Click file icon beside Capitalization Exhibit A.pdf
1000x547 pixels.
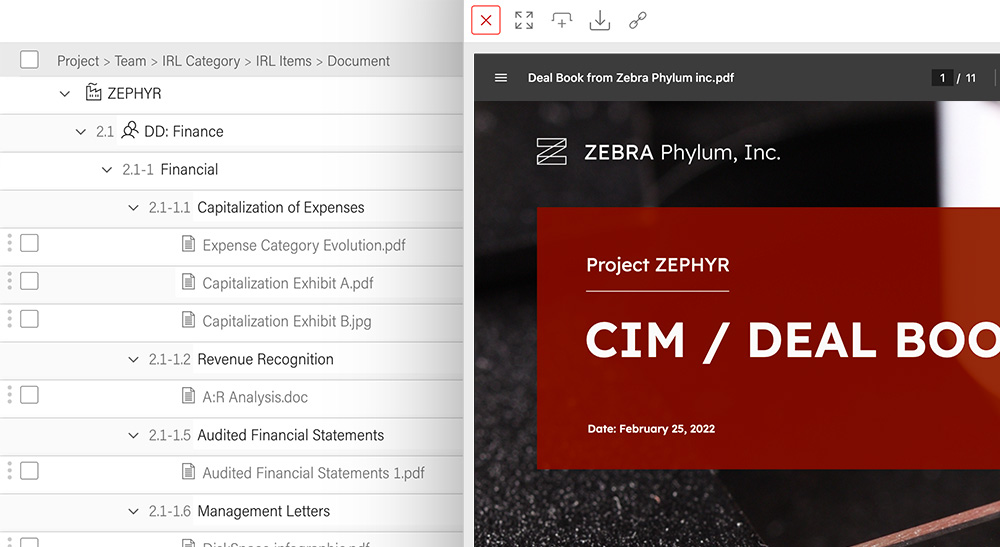point(188,281)
